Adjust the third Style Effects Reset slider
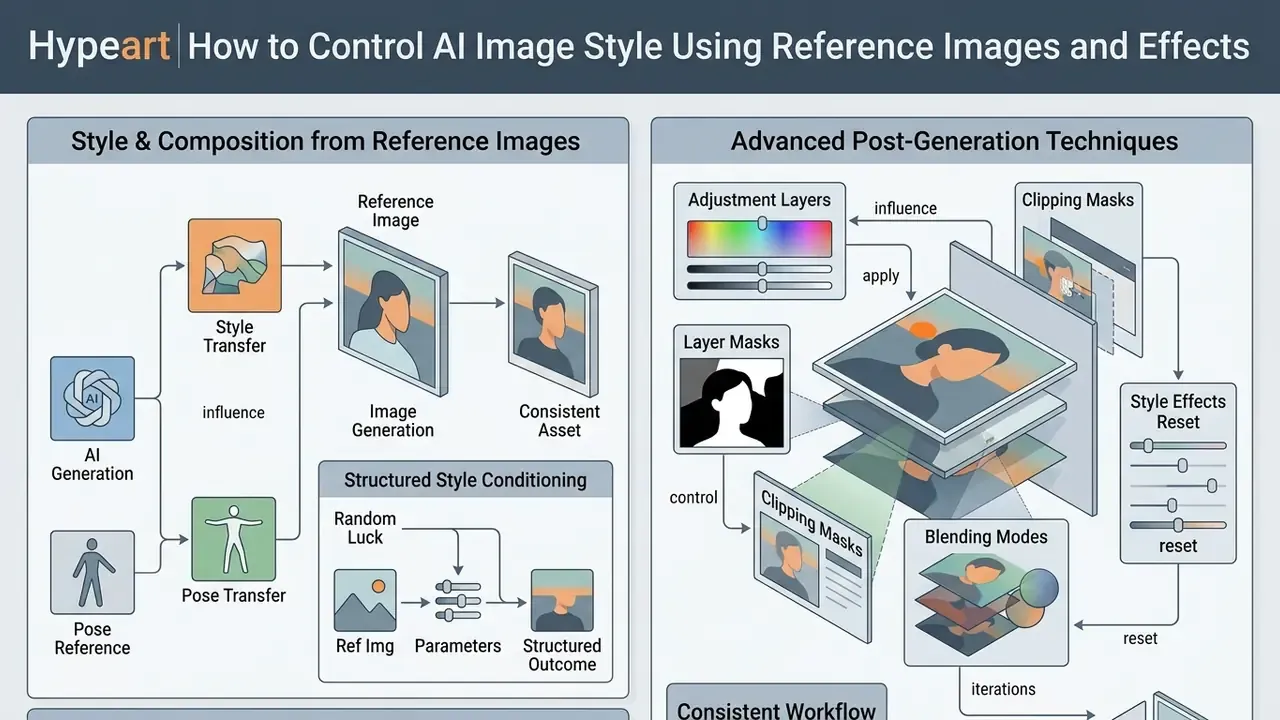Viewport: 1280px width, 720px height. pos(1177,485)
